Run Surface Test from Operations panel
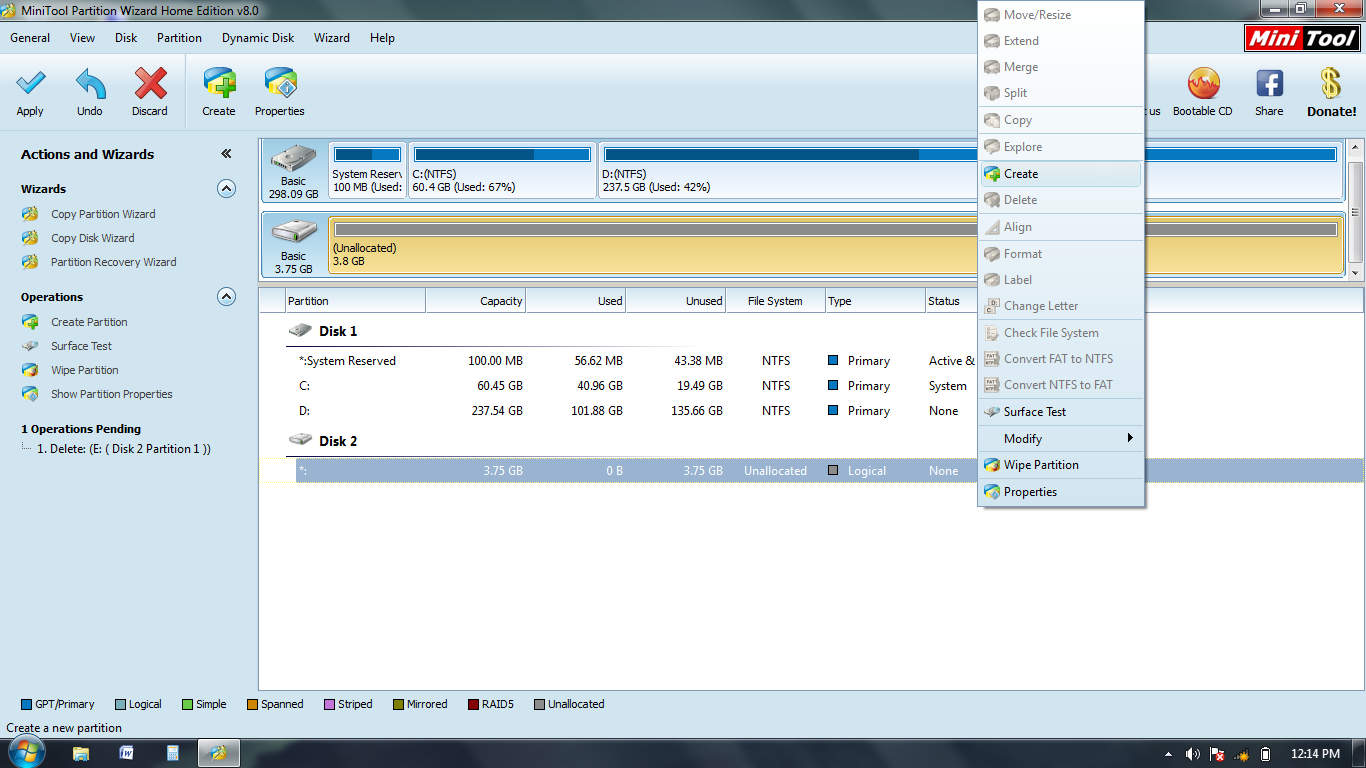Image resolution: width=1366 pixels, height=768 pixels. (81, 346)
